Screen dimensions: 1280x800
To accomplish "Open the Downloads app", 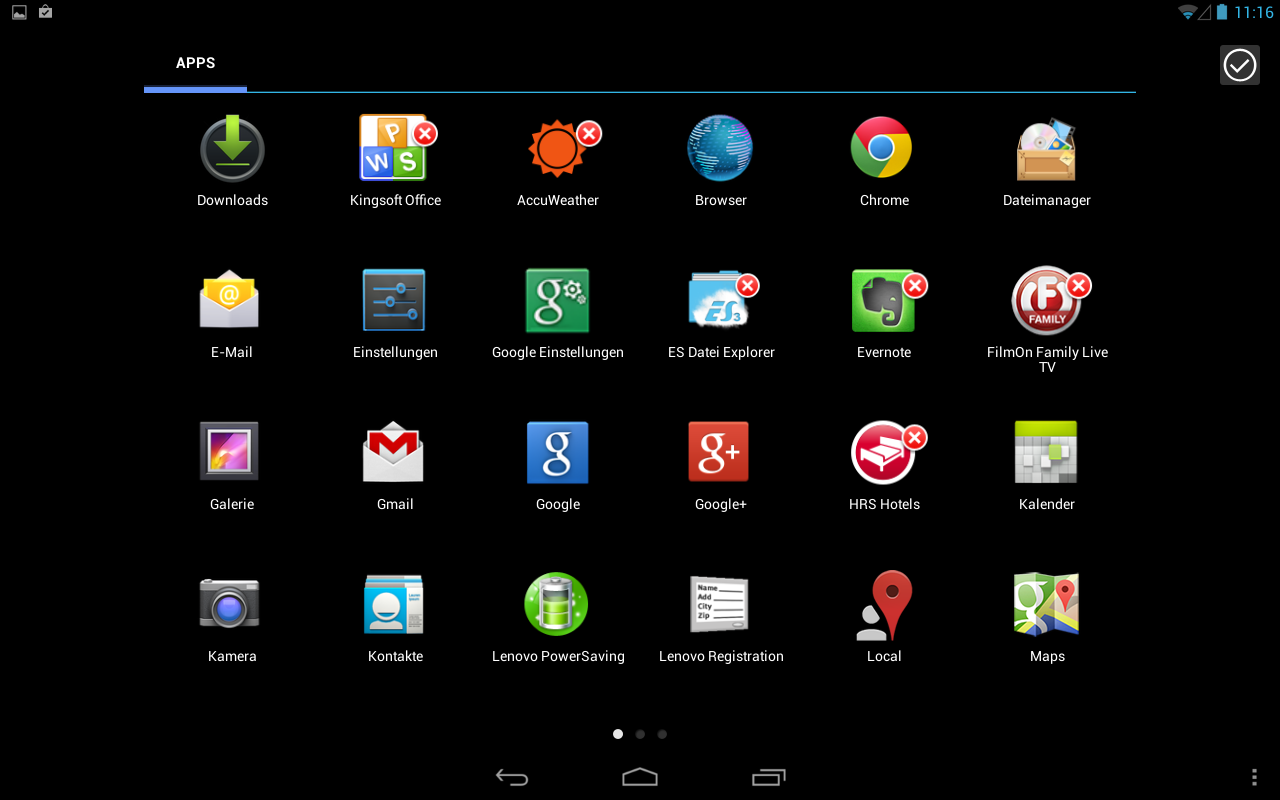I will click(x=232, y=148).
